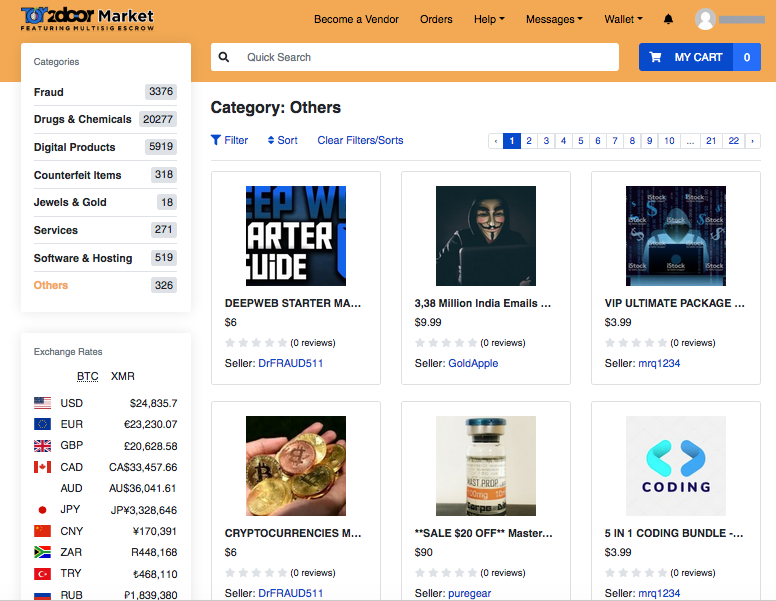
Task: Open the MY CART button
Action: pyautogui.click(x=700, y=57)
